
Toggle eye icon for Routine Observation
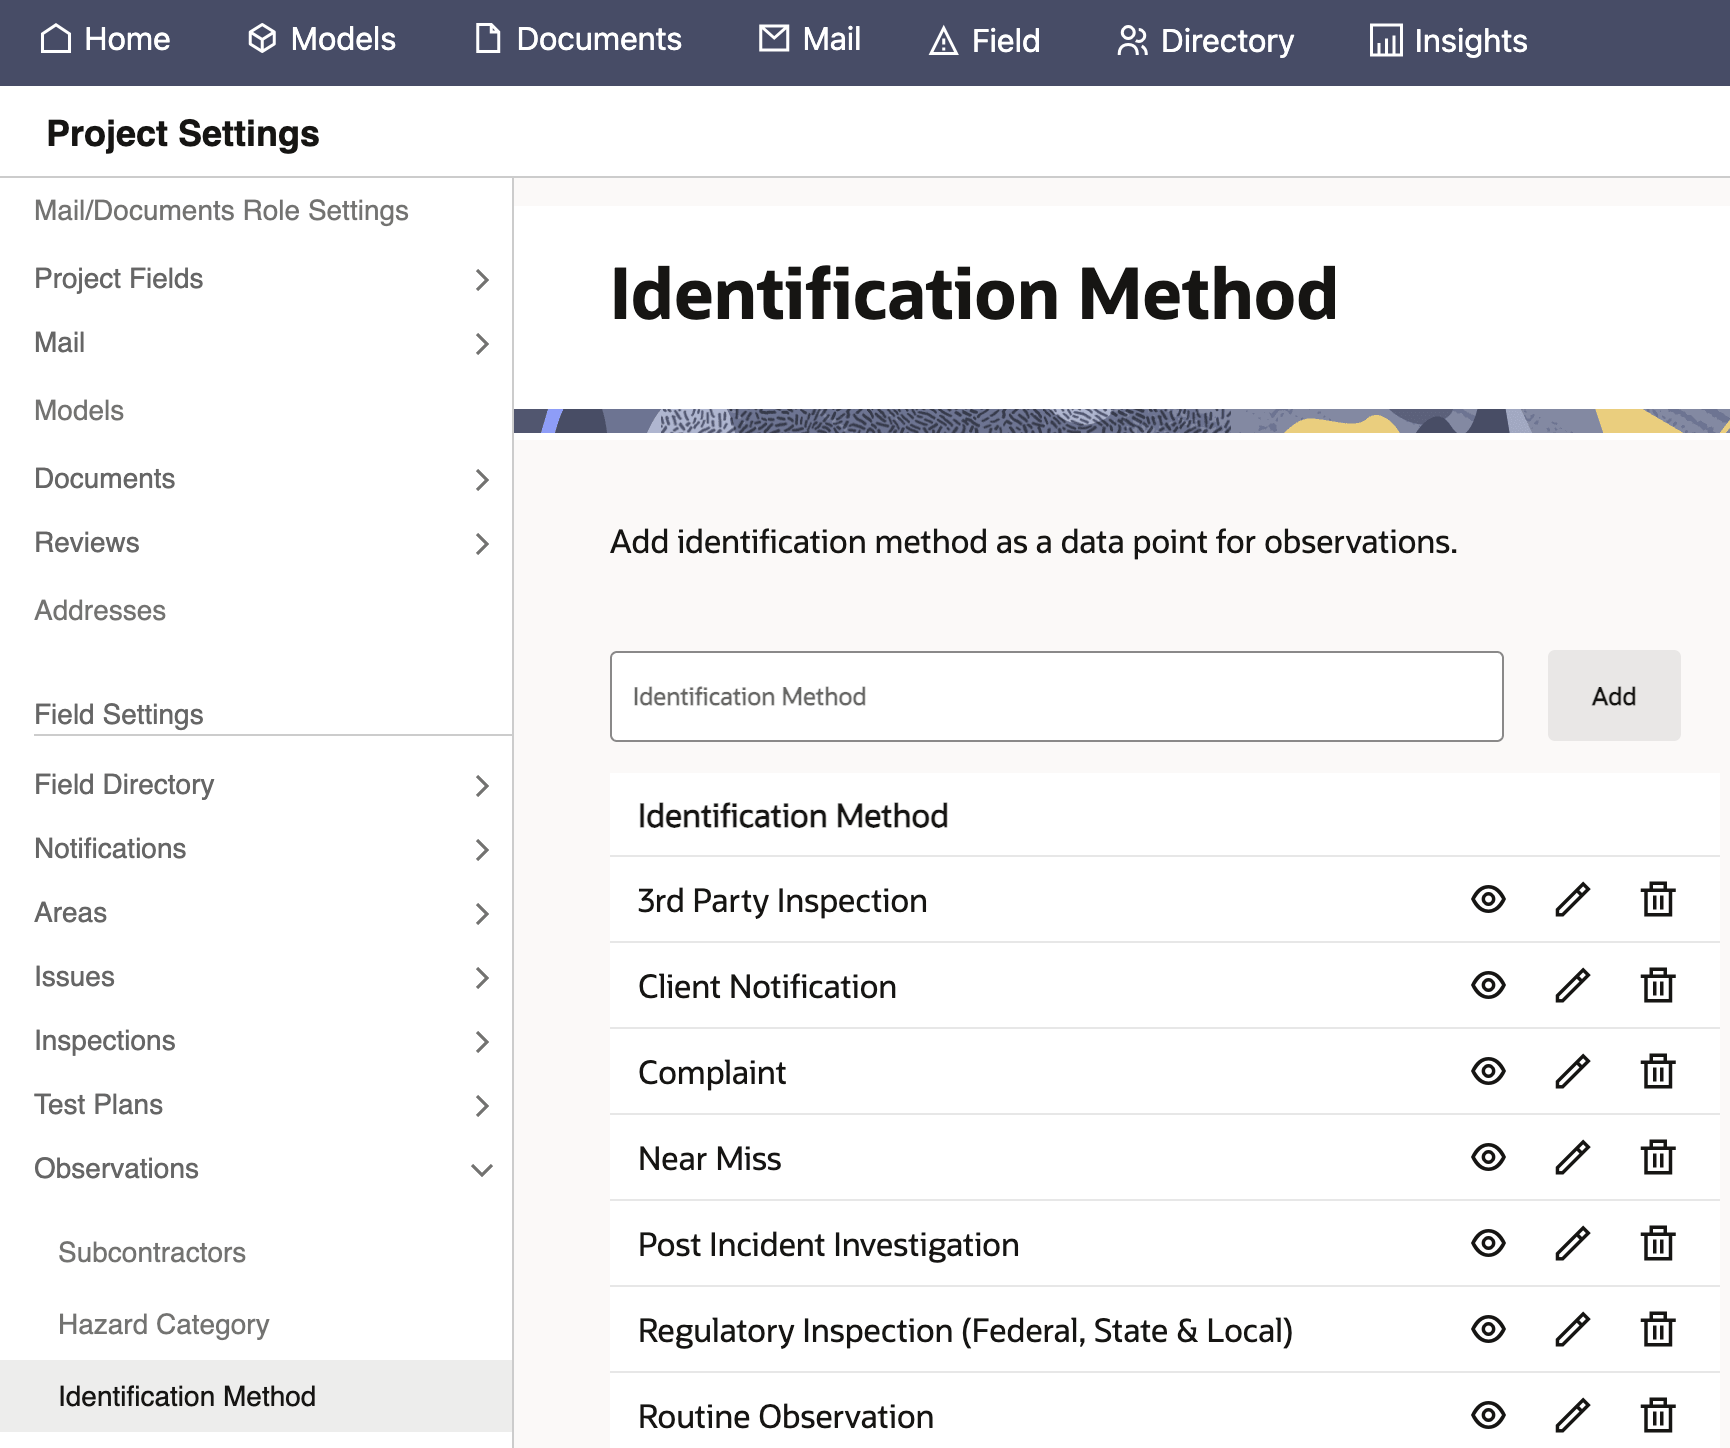click(x=1488, y=1416)
